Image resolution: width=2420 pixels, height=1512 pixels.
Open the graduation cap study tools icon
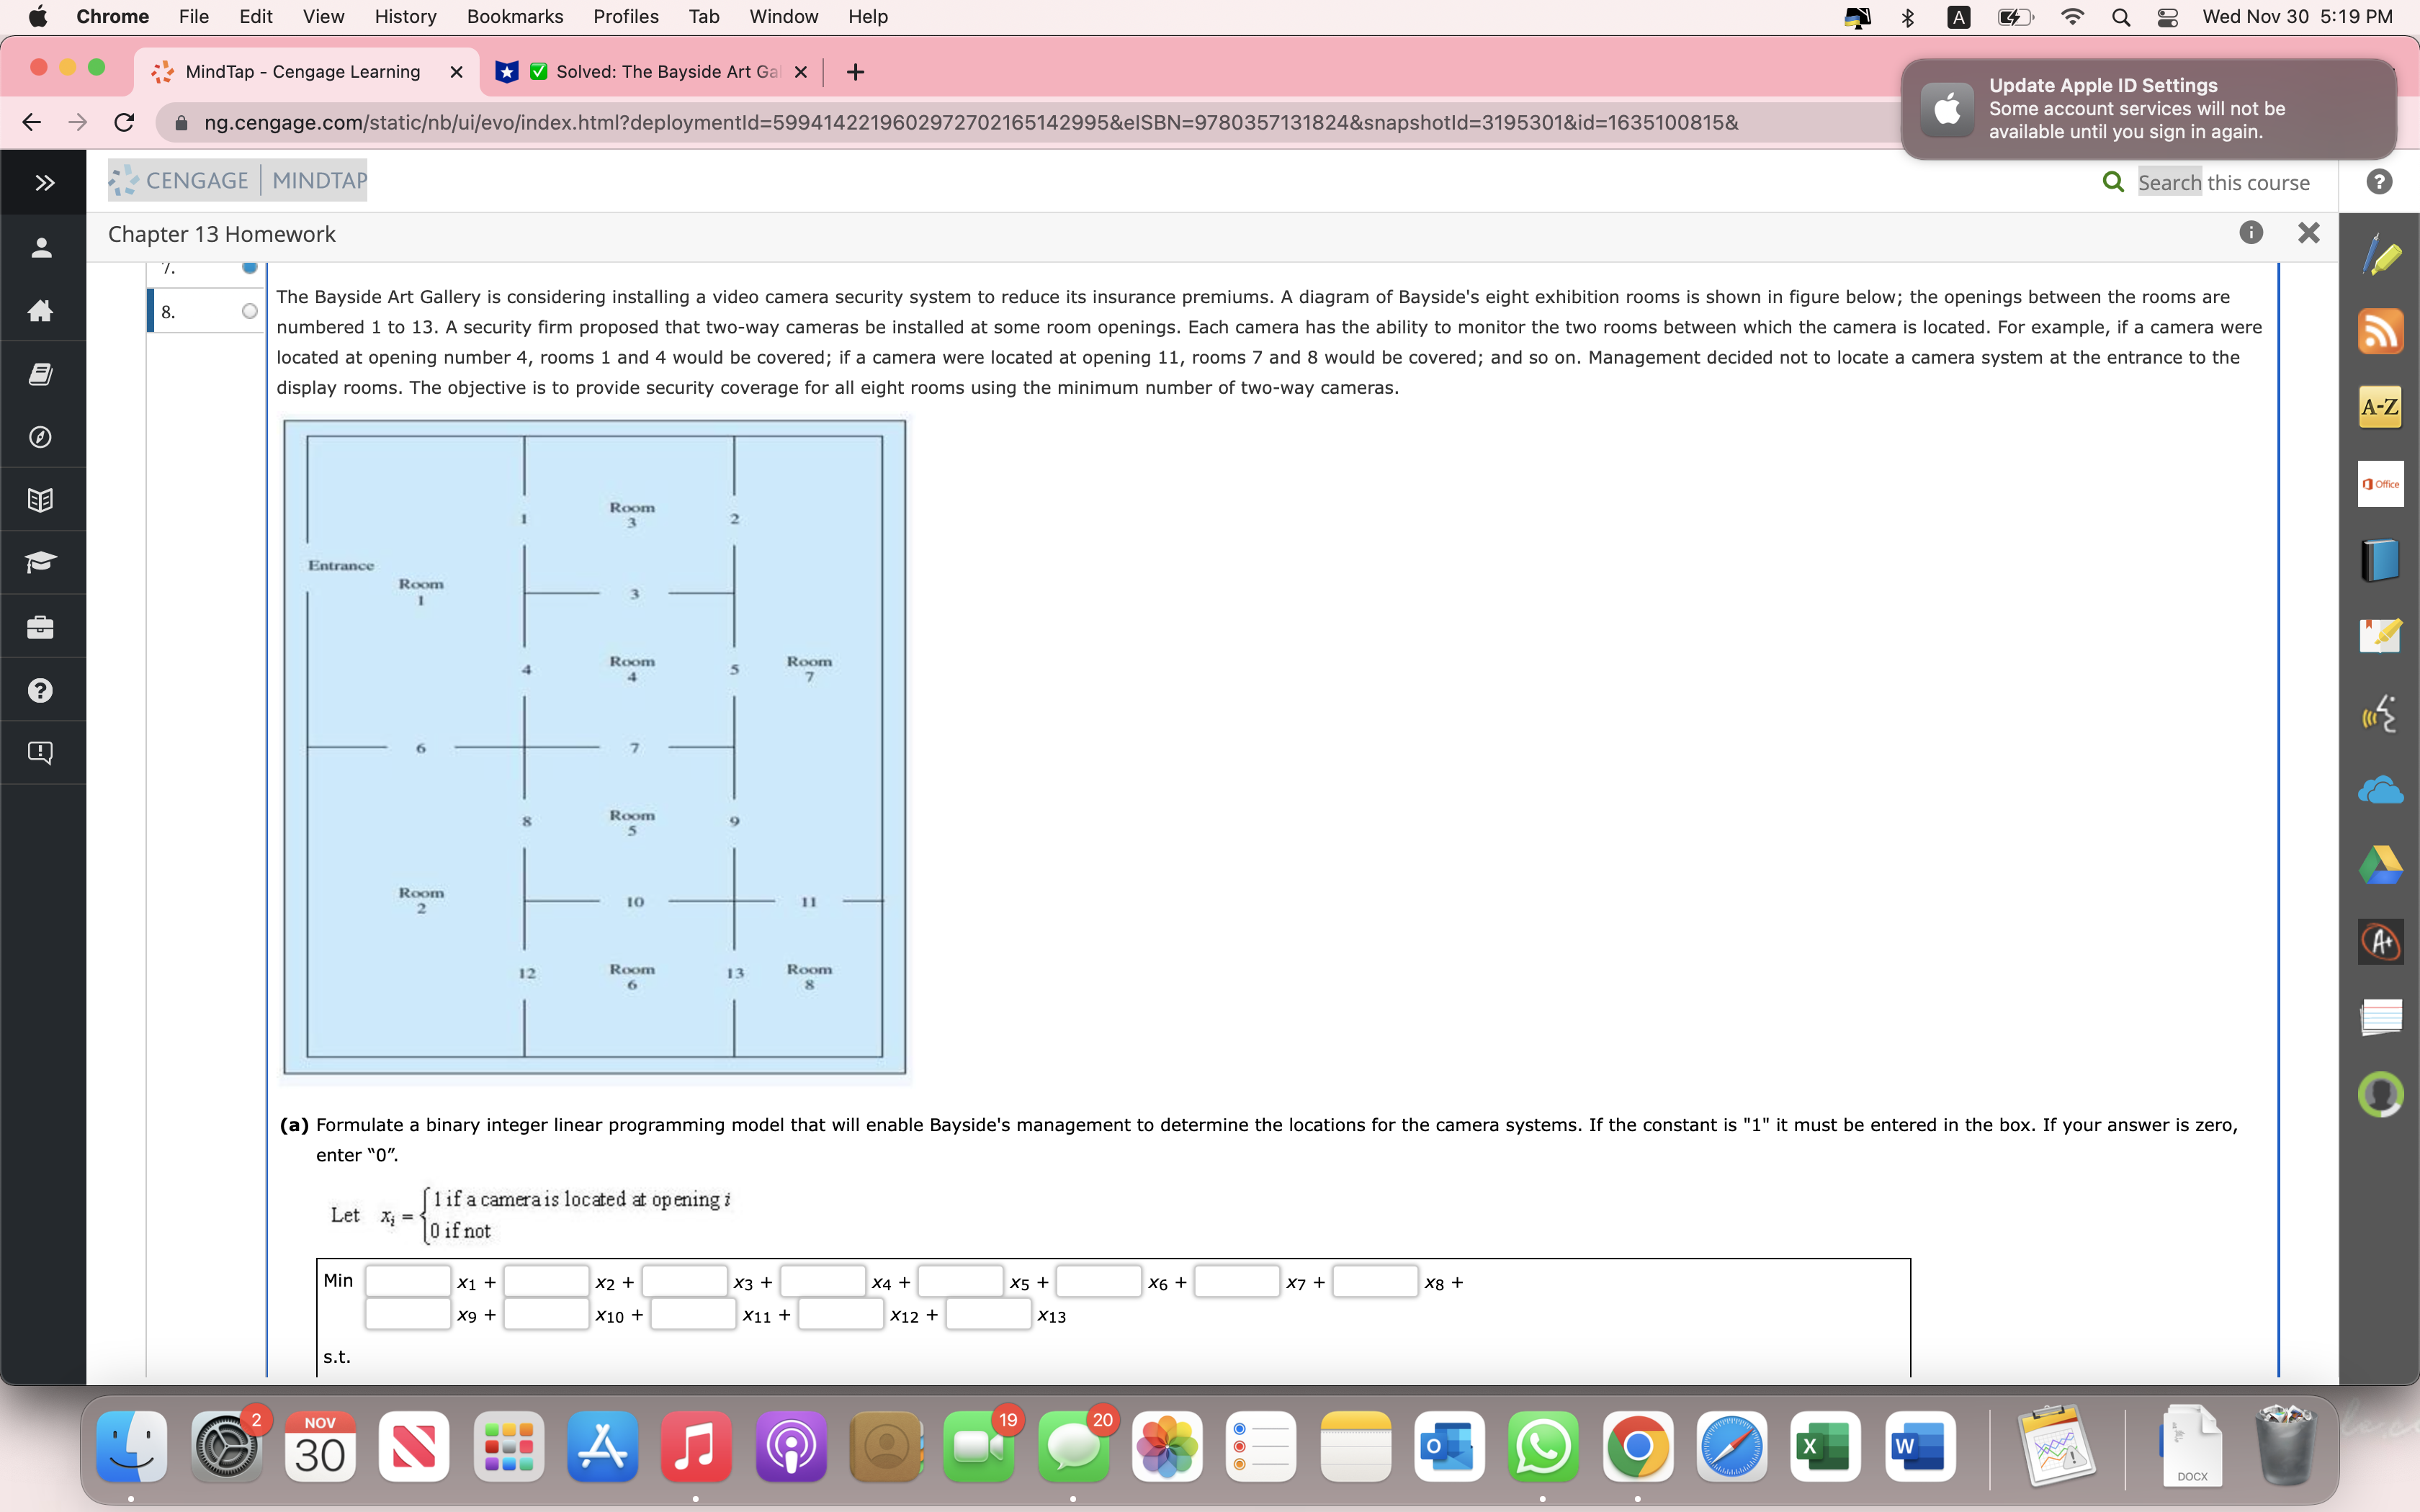(42, 562)
